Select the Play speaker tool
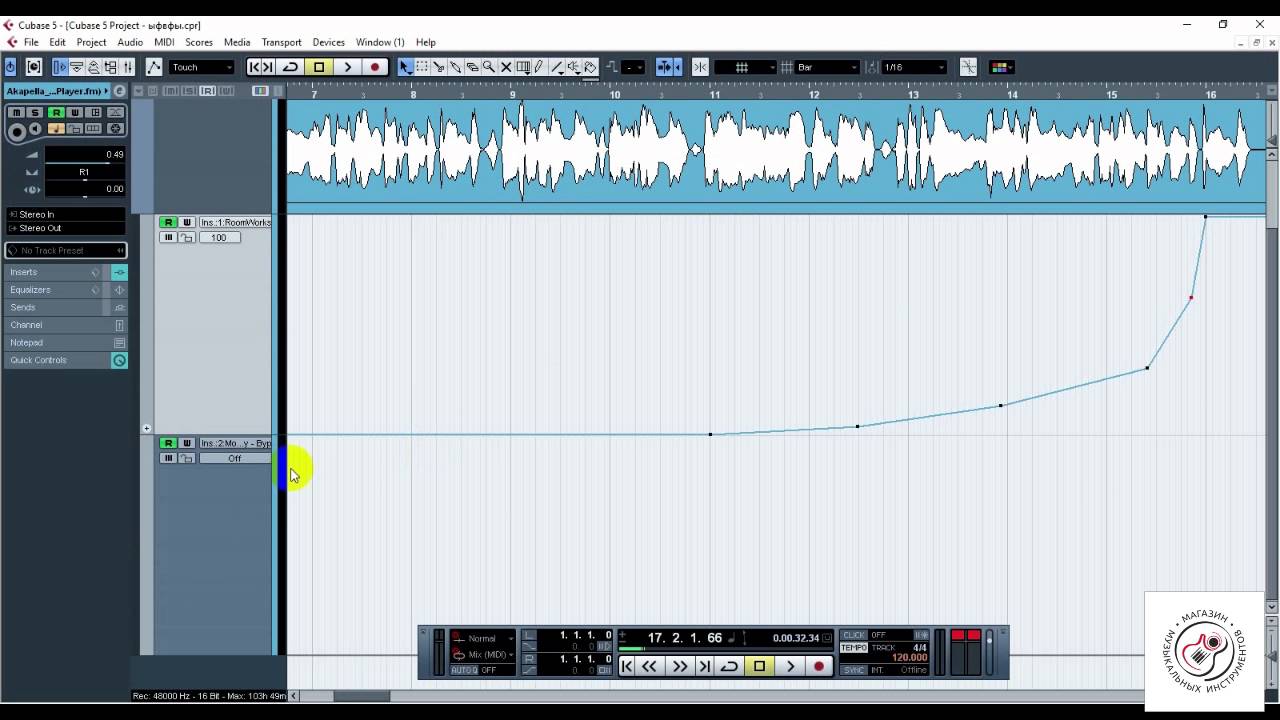The height and width of the screenshot is (720, 1280). (x=574, y=67)
